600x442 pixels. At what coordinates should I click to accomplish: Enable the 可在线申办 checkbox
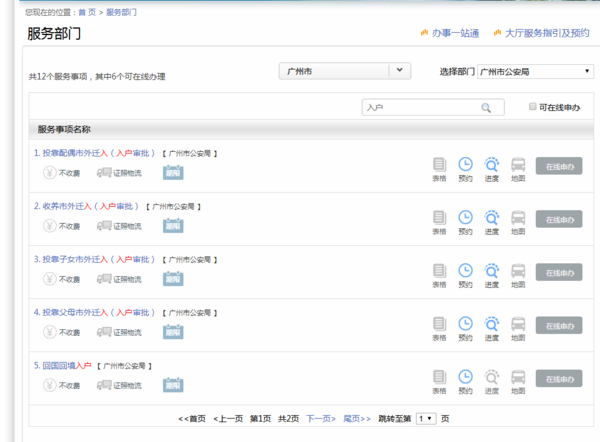533,107
